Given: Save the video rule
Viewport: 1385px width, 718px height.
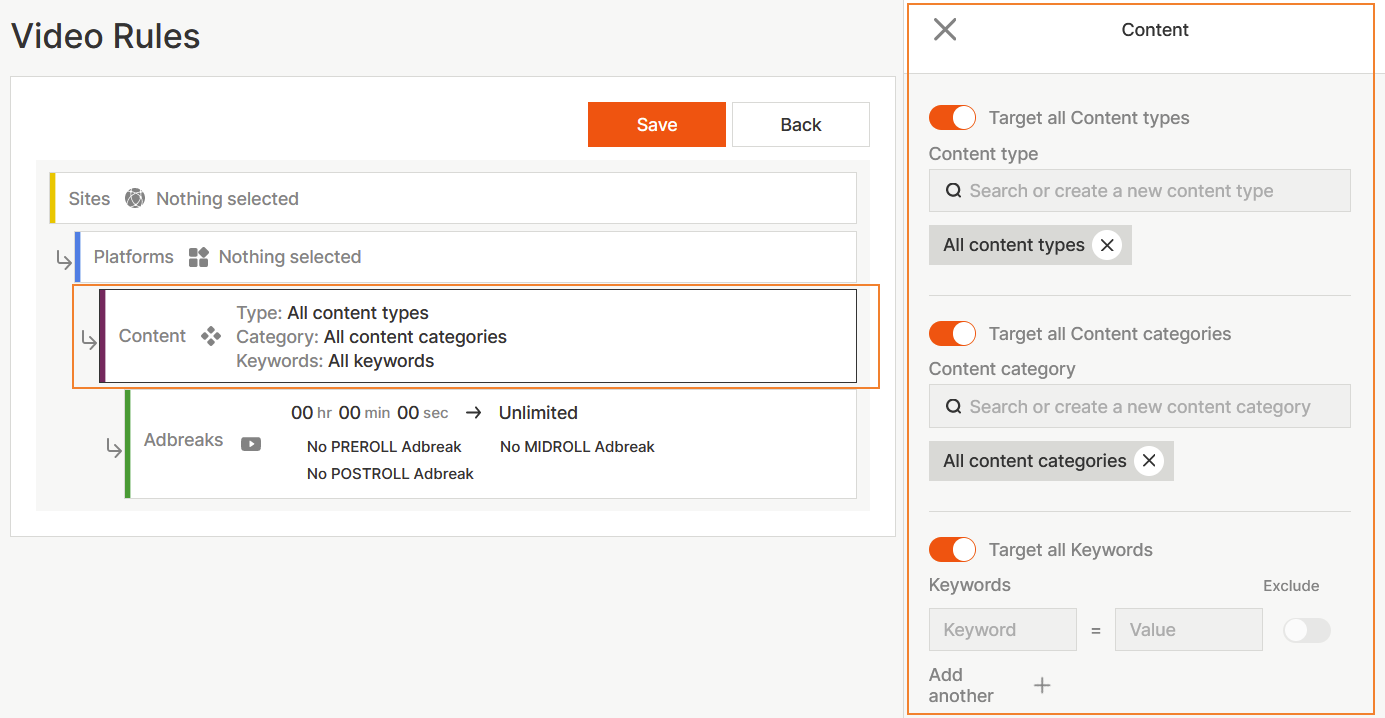Looking at the screenshot, I should click(657, 125).
